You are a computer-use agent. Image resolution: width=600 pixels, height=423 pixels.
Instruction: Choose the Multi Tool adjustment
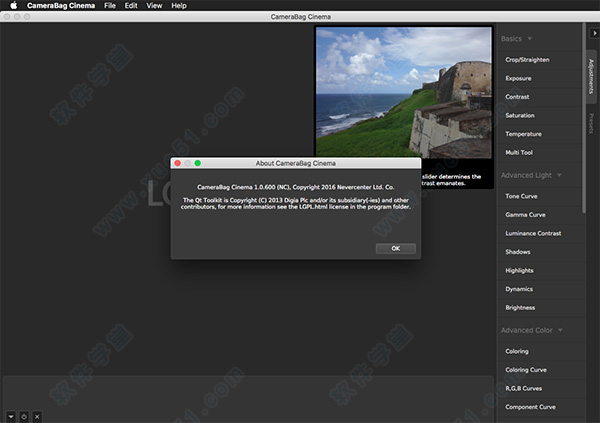pyautogui.click(x=540, y=152)
